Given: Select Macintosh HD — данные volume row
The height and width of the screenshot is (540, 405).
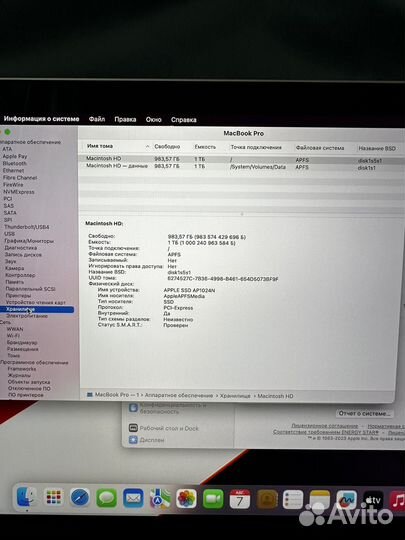Looking at the screenshot, I should (241, 166).
